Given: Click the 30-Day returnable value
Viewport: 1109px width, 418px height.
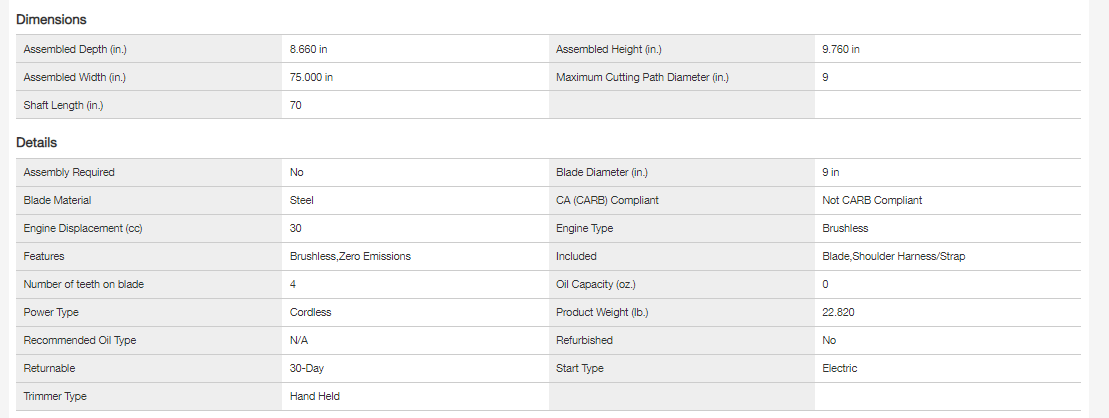Looking at the screenshot, I should coord(307,368).
